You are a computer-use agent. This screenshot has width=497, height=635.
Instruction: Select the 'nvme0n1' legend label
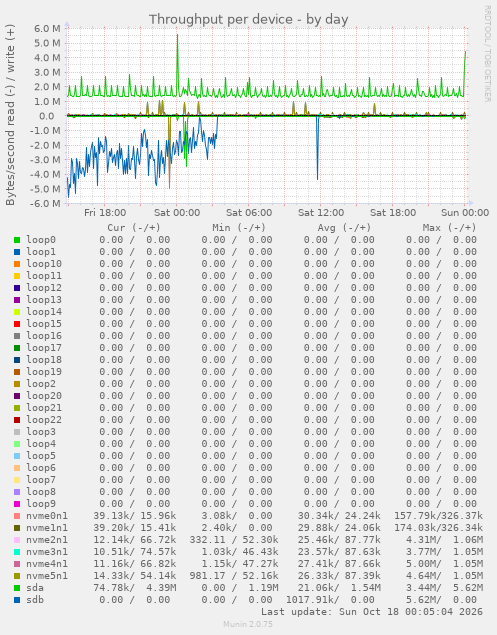tap(47, 516)
